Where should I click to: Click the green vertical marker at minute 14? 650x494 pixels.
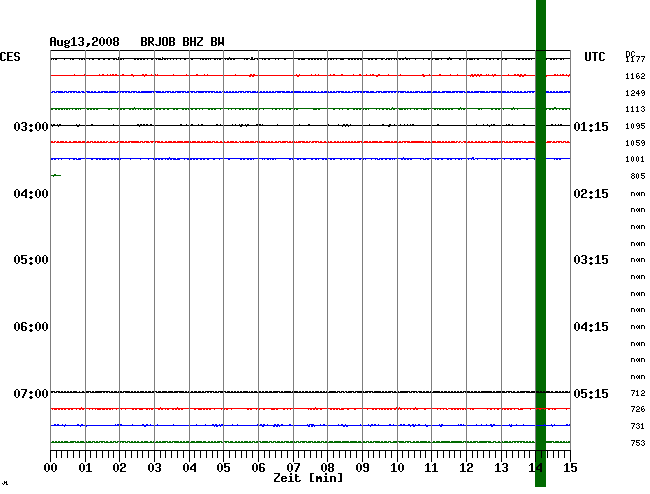[541, 243]
